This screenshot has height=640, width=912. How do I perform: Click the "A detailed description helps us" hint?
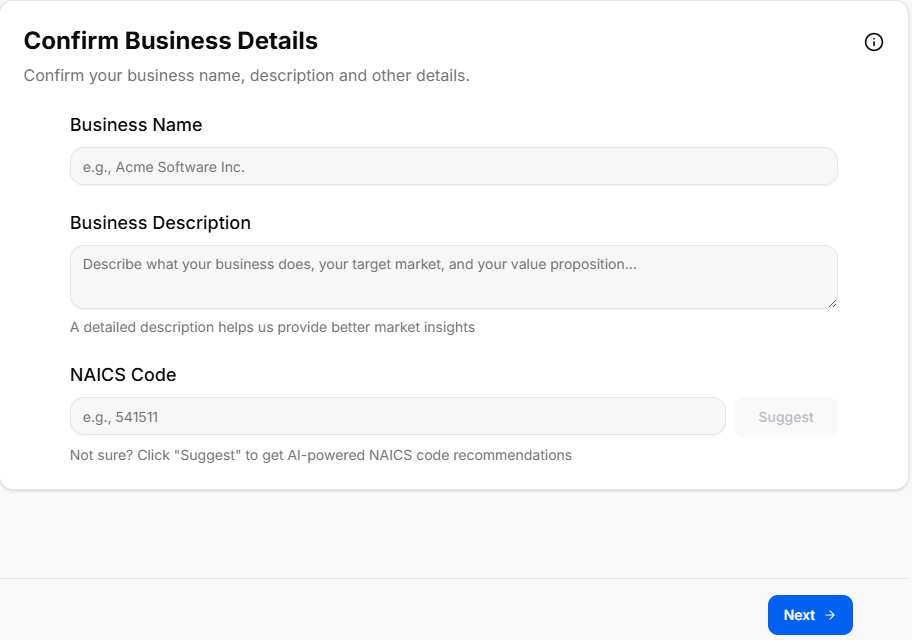click(x=272, y=327)
